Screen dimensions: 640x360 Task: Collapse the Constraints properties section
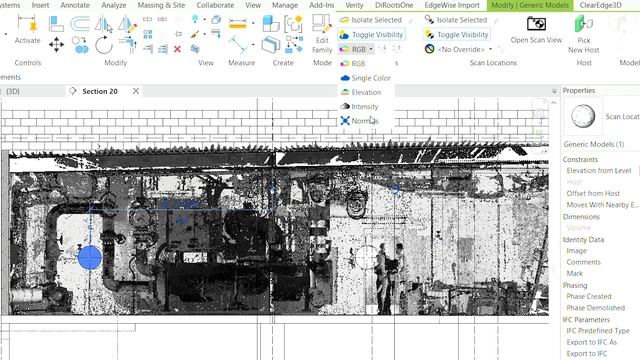(580, 160)
